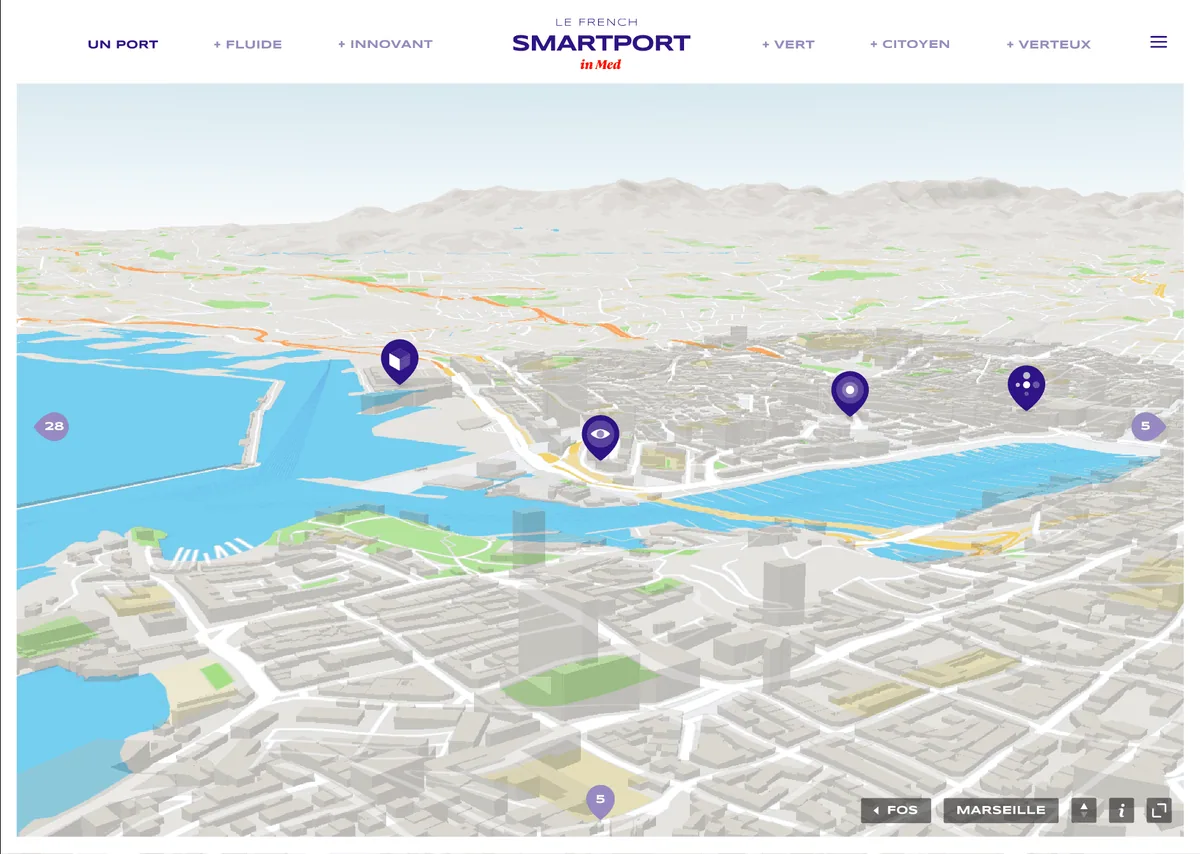Open the hamburger menu
The image size is (1200, 854).
[1158, 42]
